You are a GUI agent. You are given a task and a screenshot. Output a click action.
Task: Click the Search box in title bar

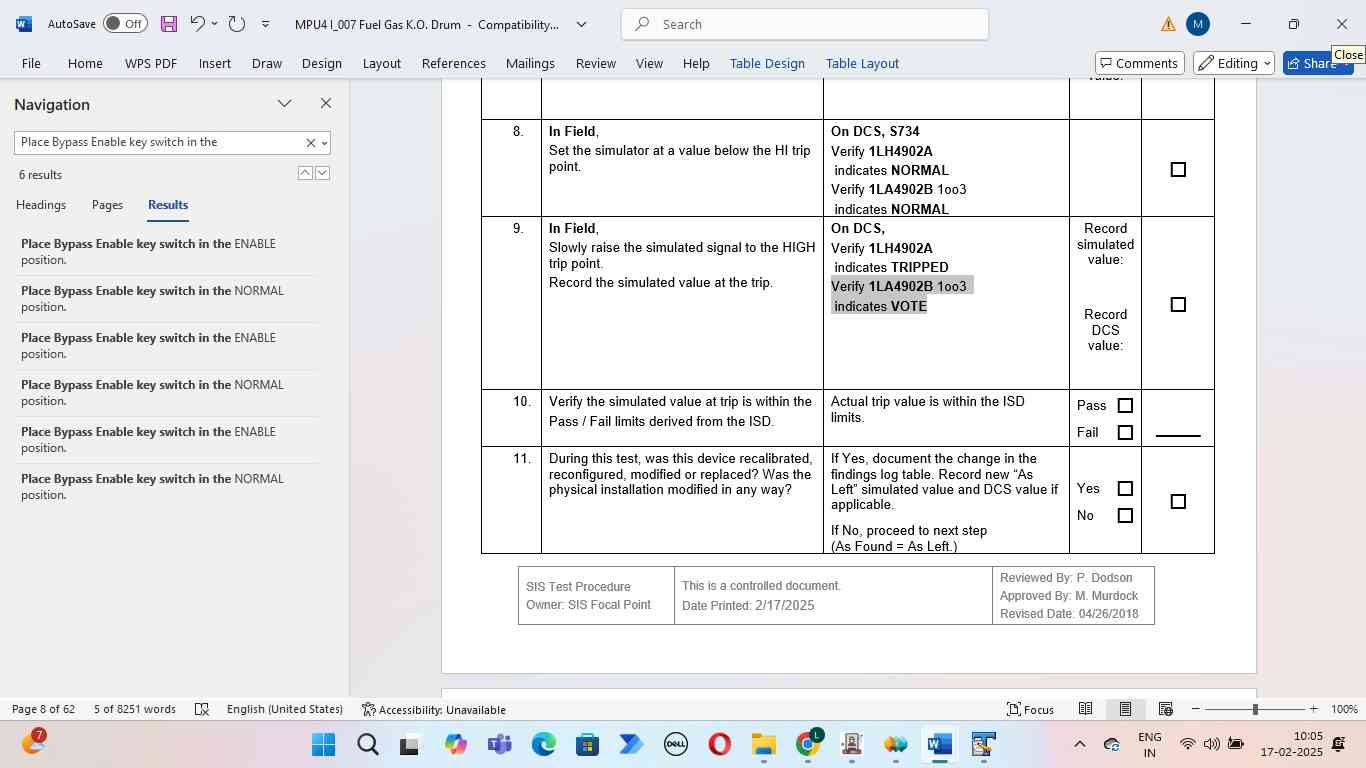pyautogui.click(x=805, y=24)
